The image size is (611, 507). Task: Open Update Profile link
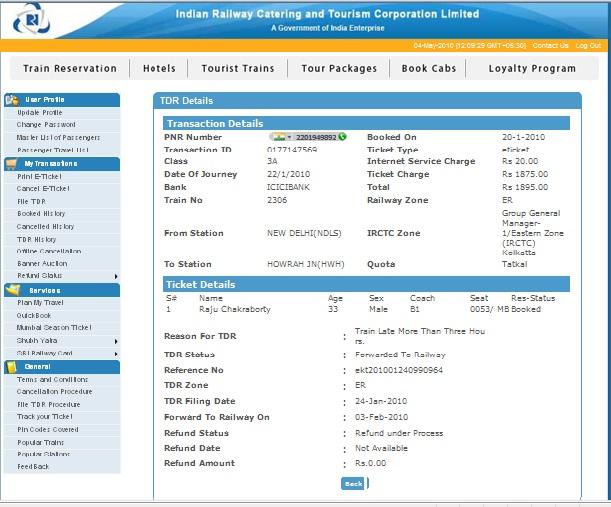40,113
